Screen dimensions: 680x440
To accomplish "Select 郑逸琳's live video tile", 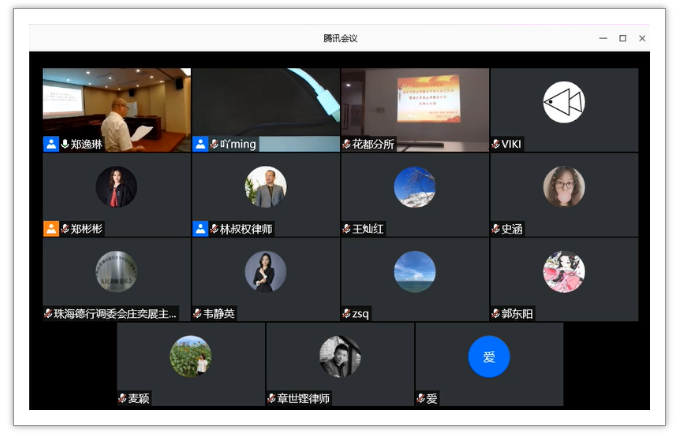I will (117, 110).
